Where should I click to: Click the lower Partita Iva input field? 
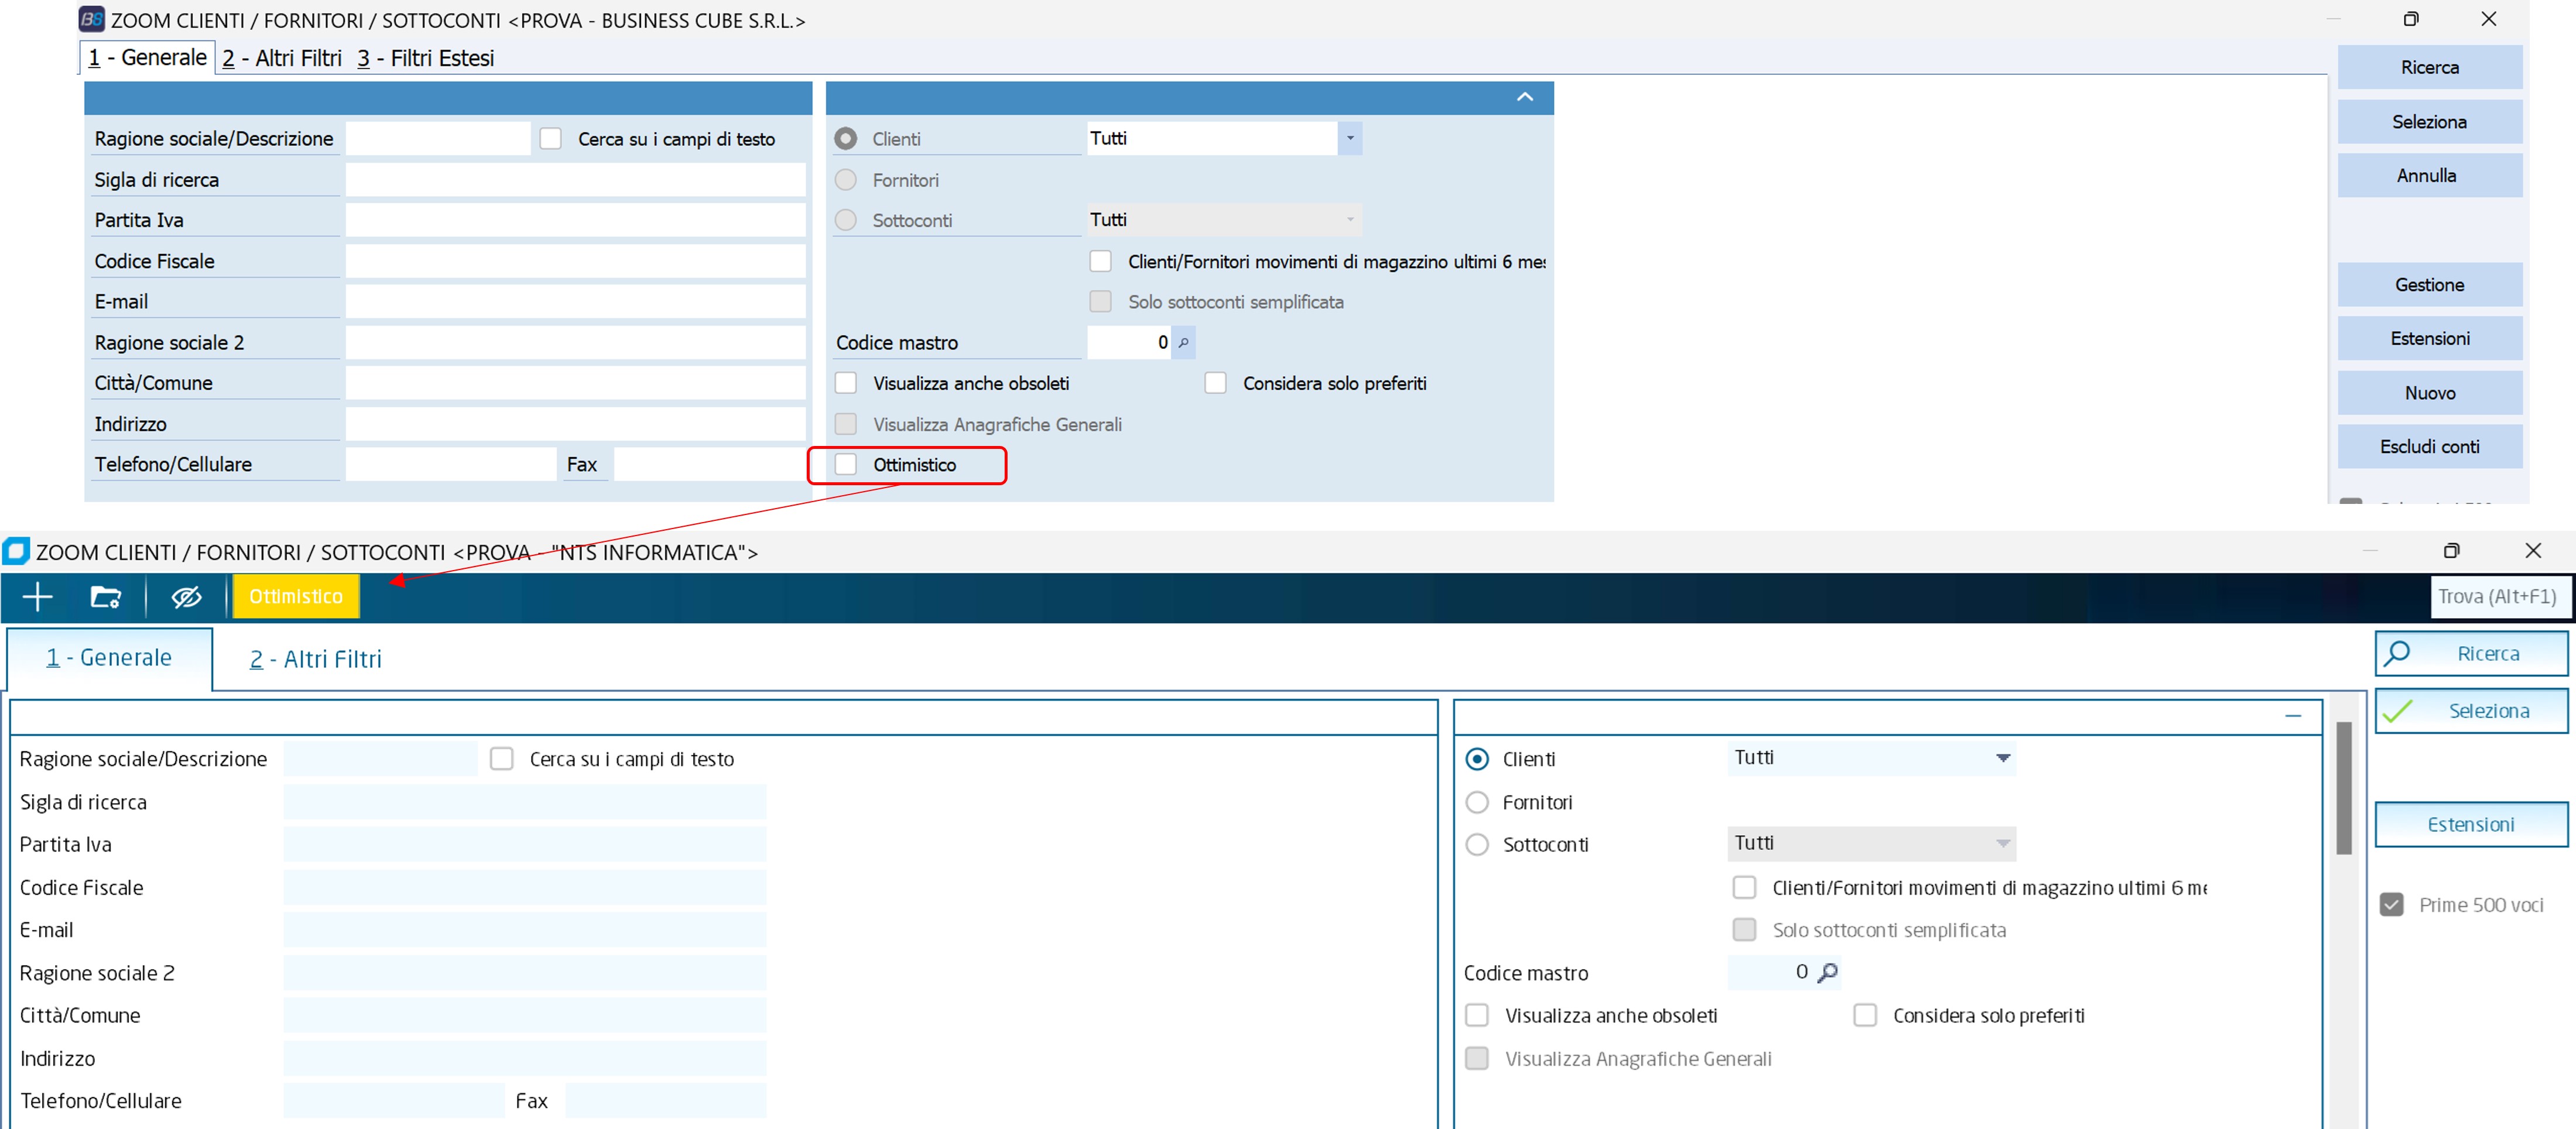pos(524,845)
